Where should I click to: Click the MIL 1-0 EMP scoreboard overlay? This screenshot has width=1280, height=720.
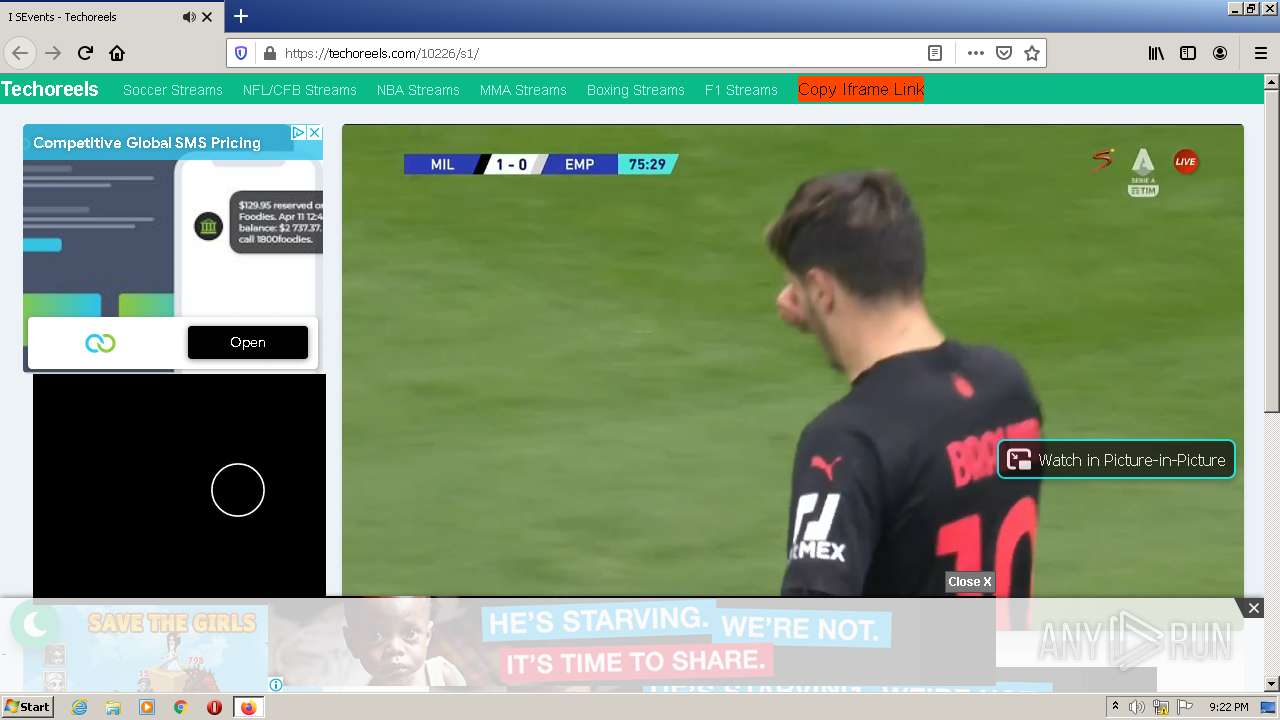[541, 164]
